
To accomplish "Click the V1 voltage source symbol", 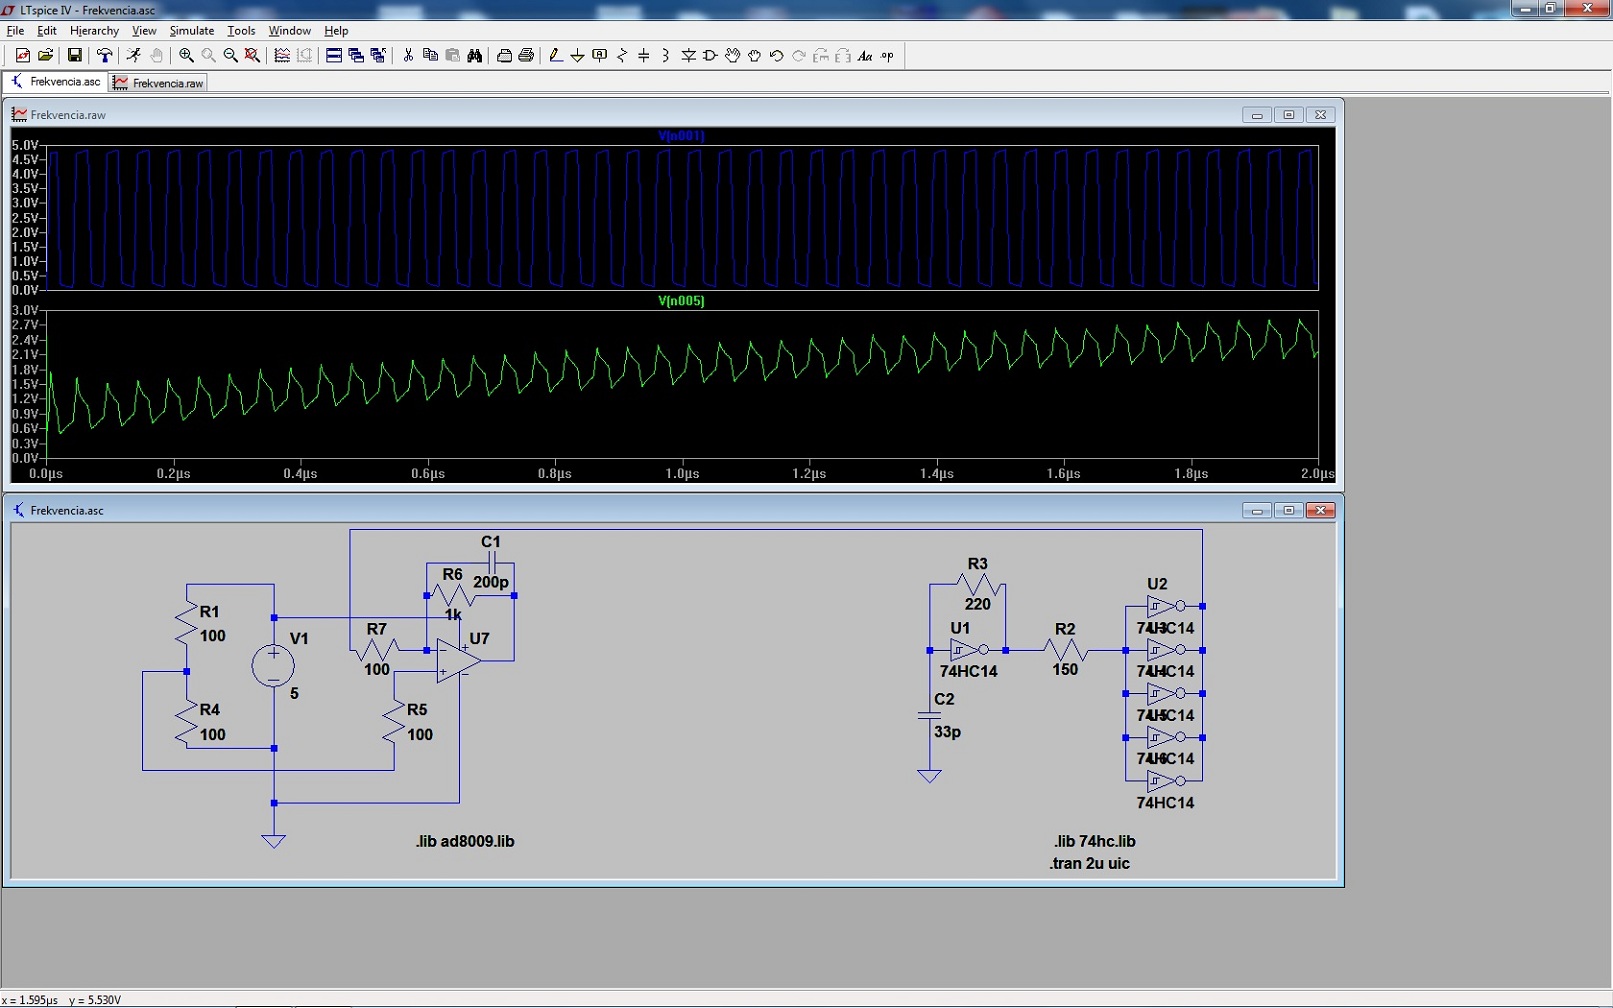I will 273,666.
